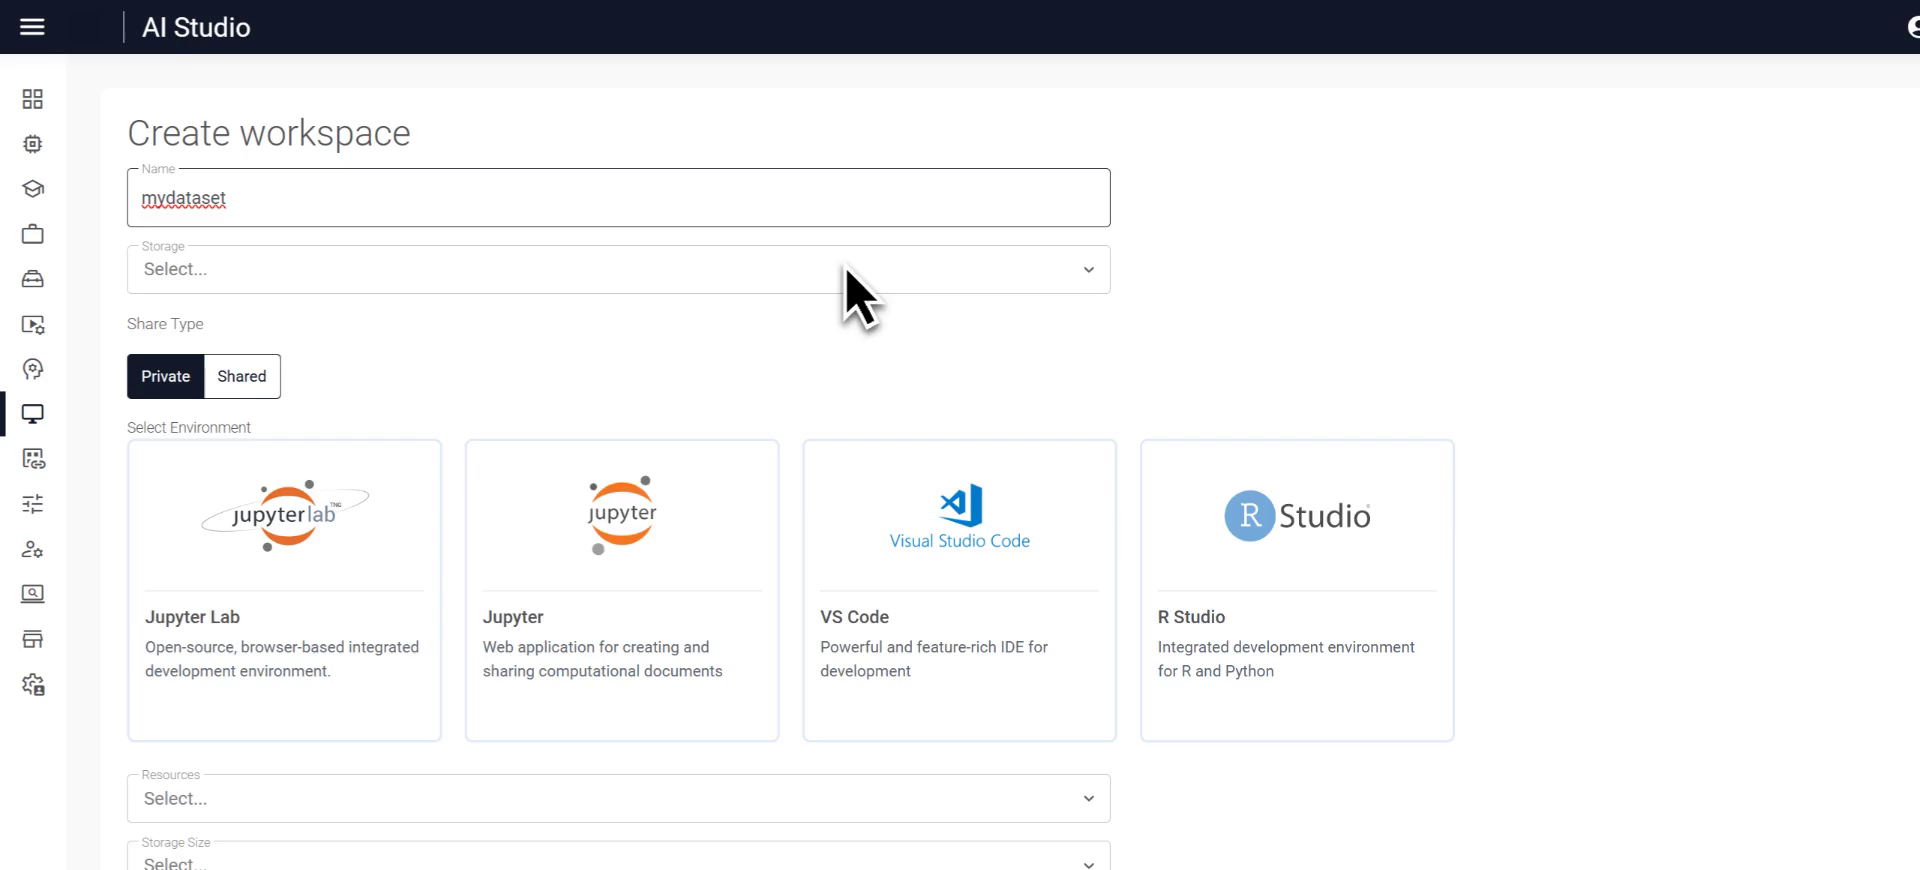Image resolution: width=1920 pixels, height=870 pixels.
Task: Click Jupyter Lab description about browser-based environment
Action: (282, 659)
